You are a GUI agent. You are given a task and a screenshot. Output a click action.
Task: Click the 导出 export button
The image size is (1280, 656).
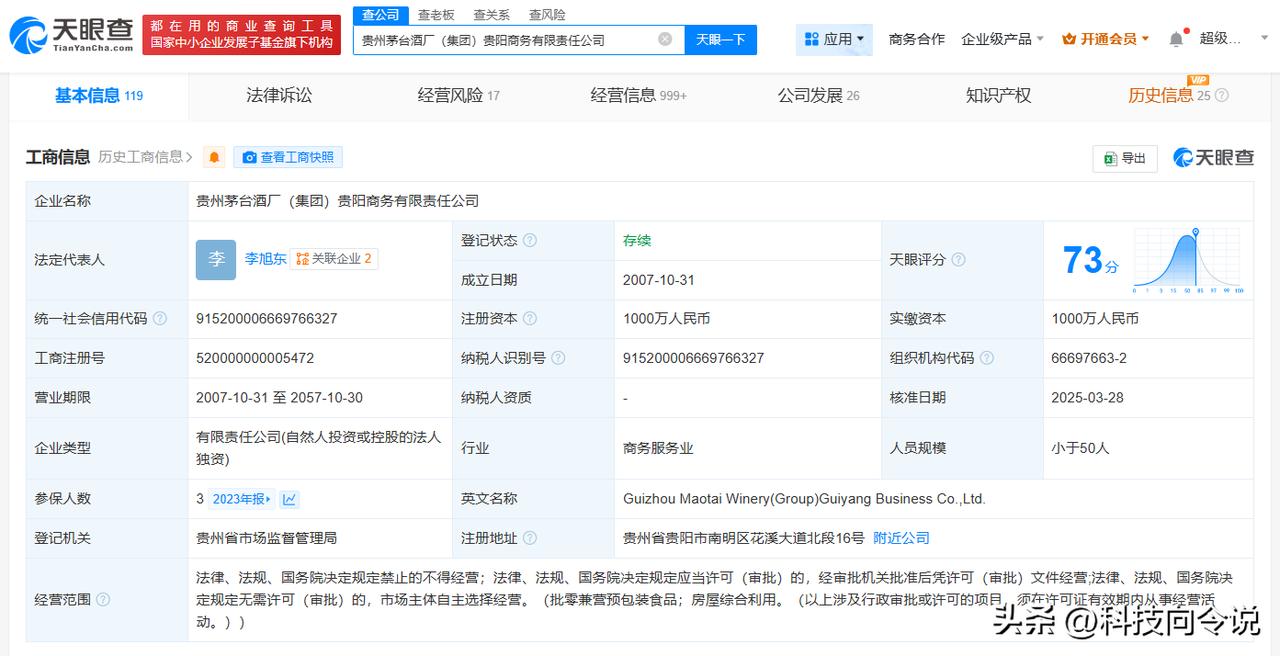(x=1125, y=158)
